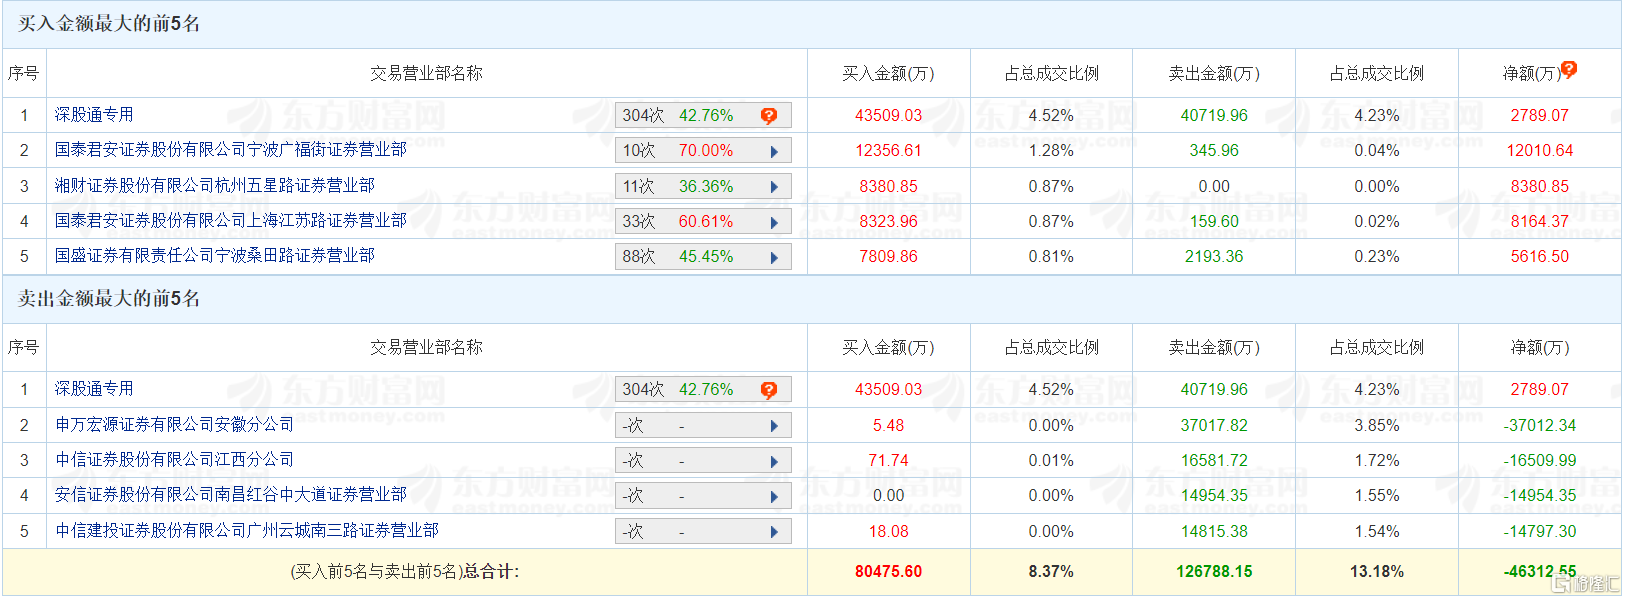Expand arrow for 湘财证券杭州五星路 11次 box
Image resolution: width=1626 pixels, height=600 pixels.
point(774,187)
